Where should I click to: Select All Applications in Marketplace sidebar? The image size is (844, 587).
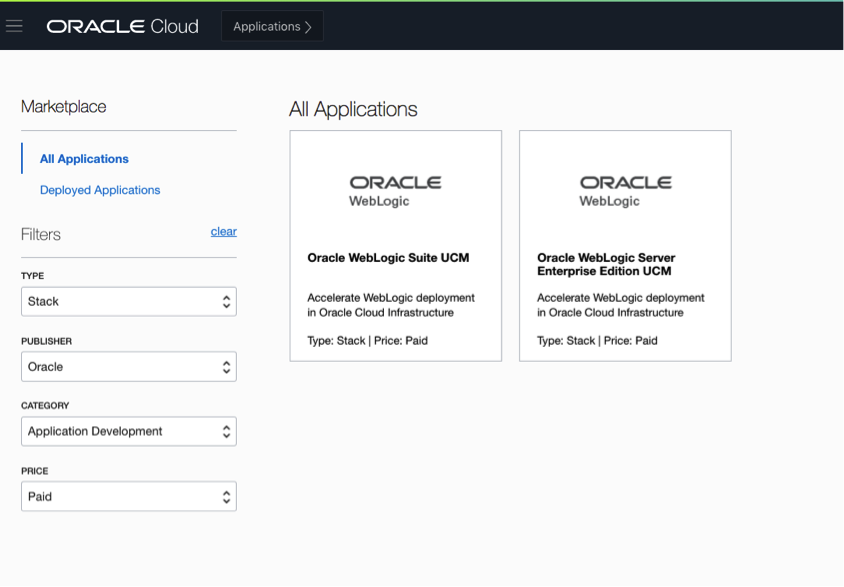tap(84, 159)
